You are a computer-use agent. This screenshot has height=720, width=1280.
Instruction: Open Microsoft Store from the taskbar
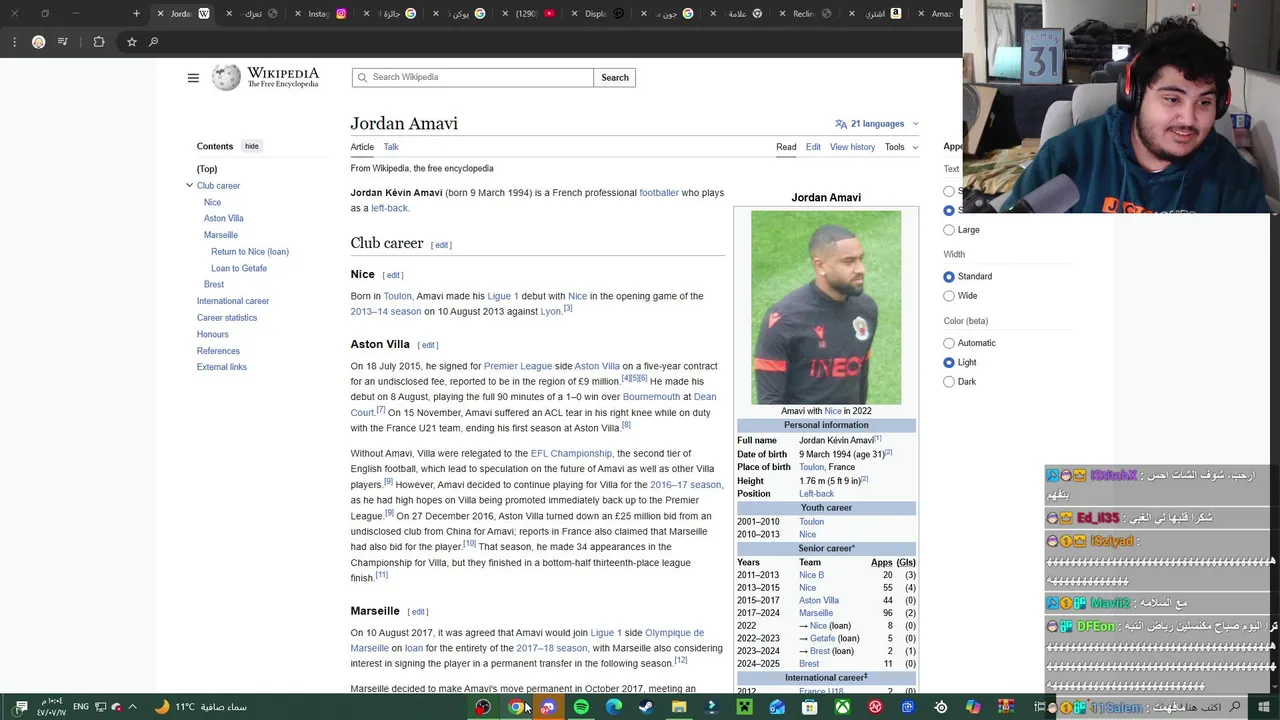(x=810, y=707)
